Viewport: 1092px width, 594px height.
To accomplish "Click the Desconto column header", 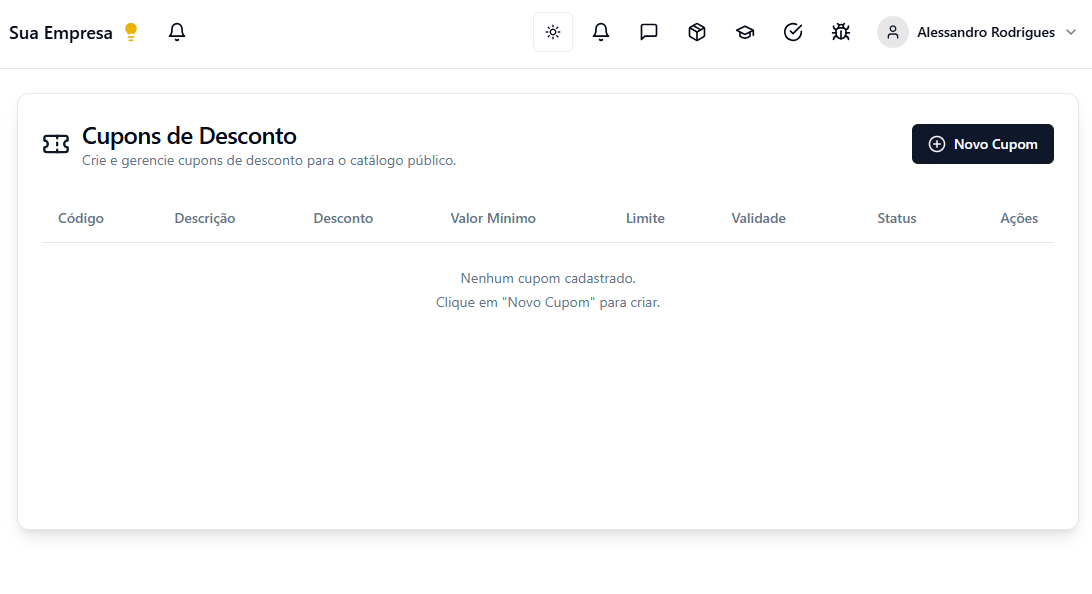I will pyautogui.click(x=343, y=218).
